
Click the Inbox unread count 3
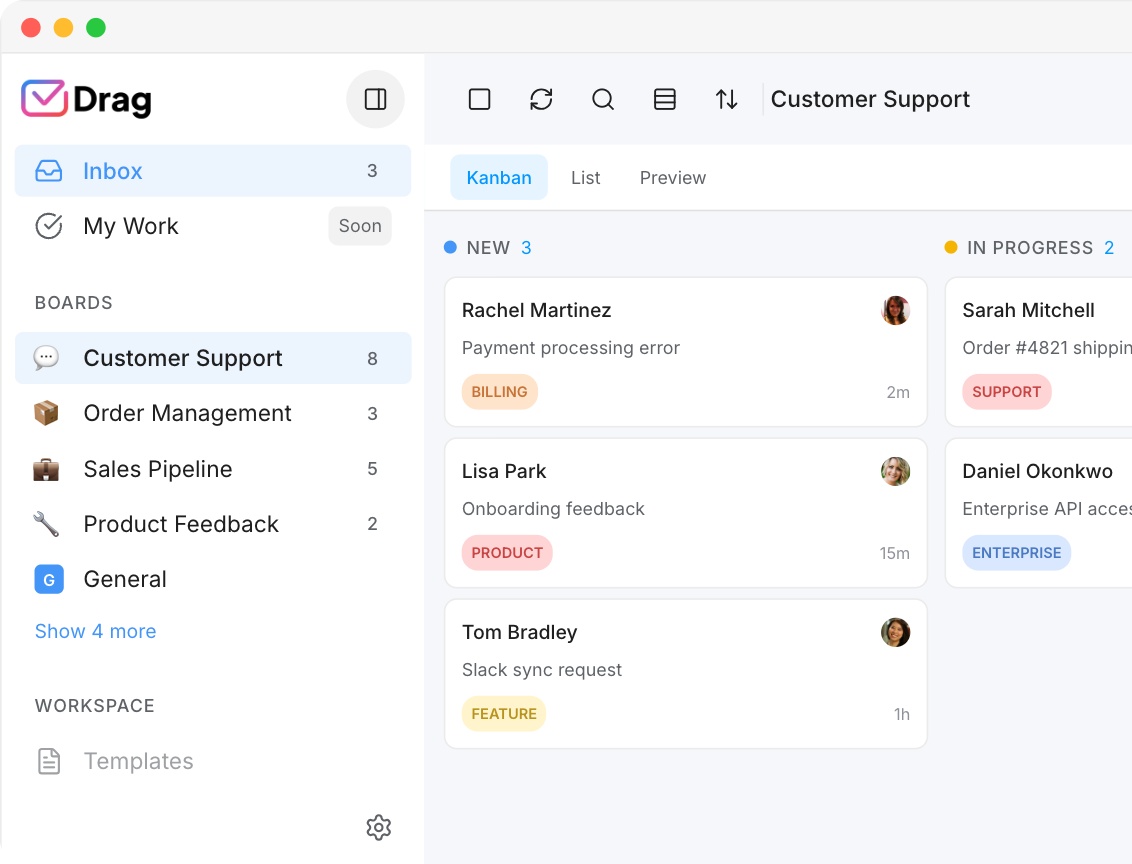372,171
